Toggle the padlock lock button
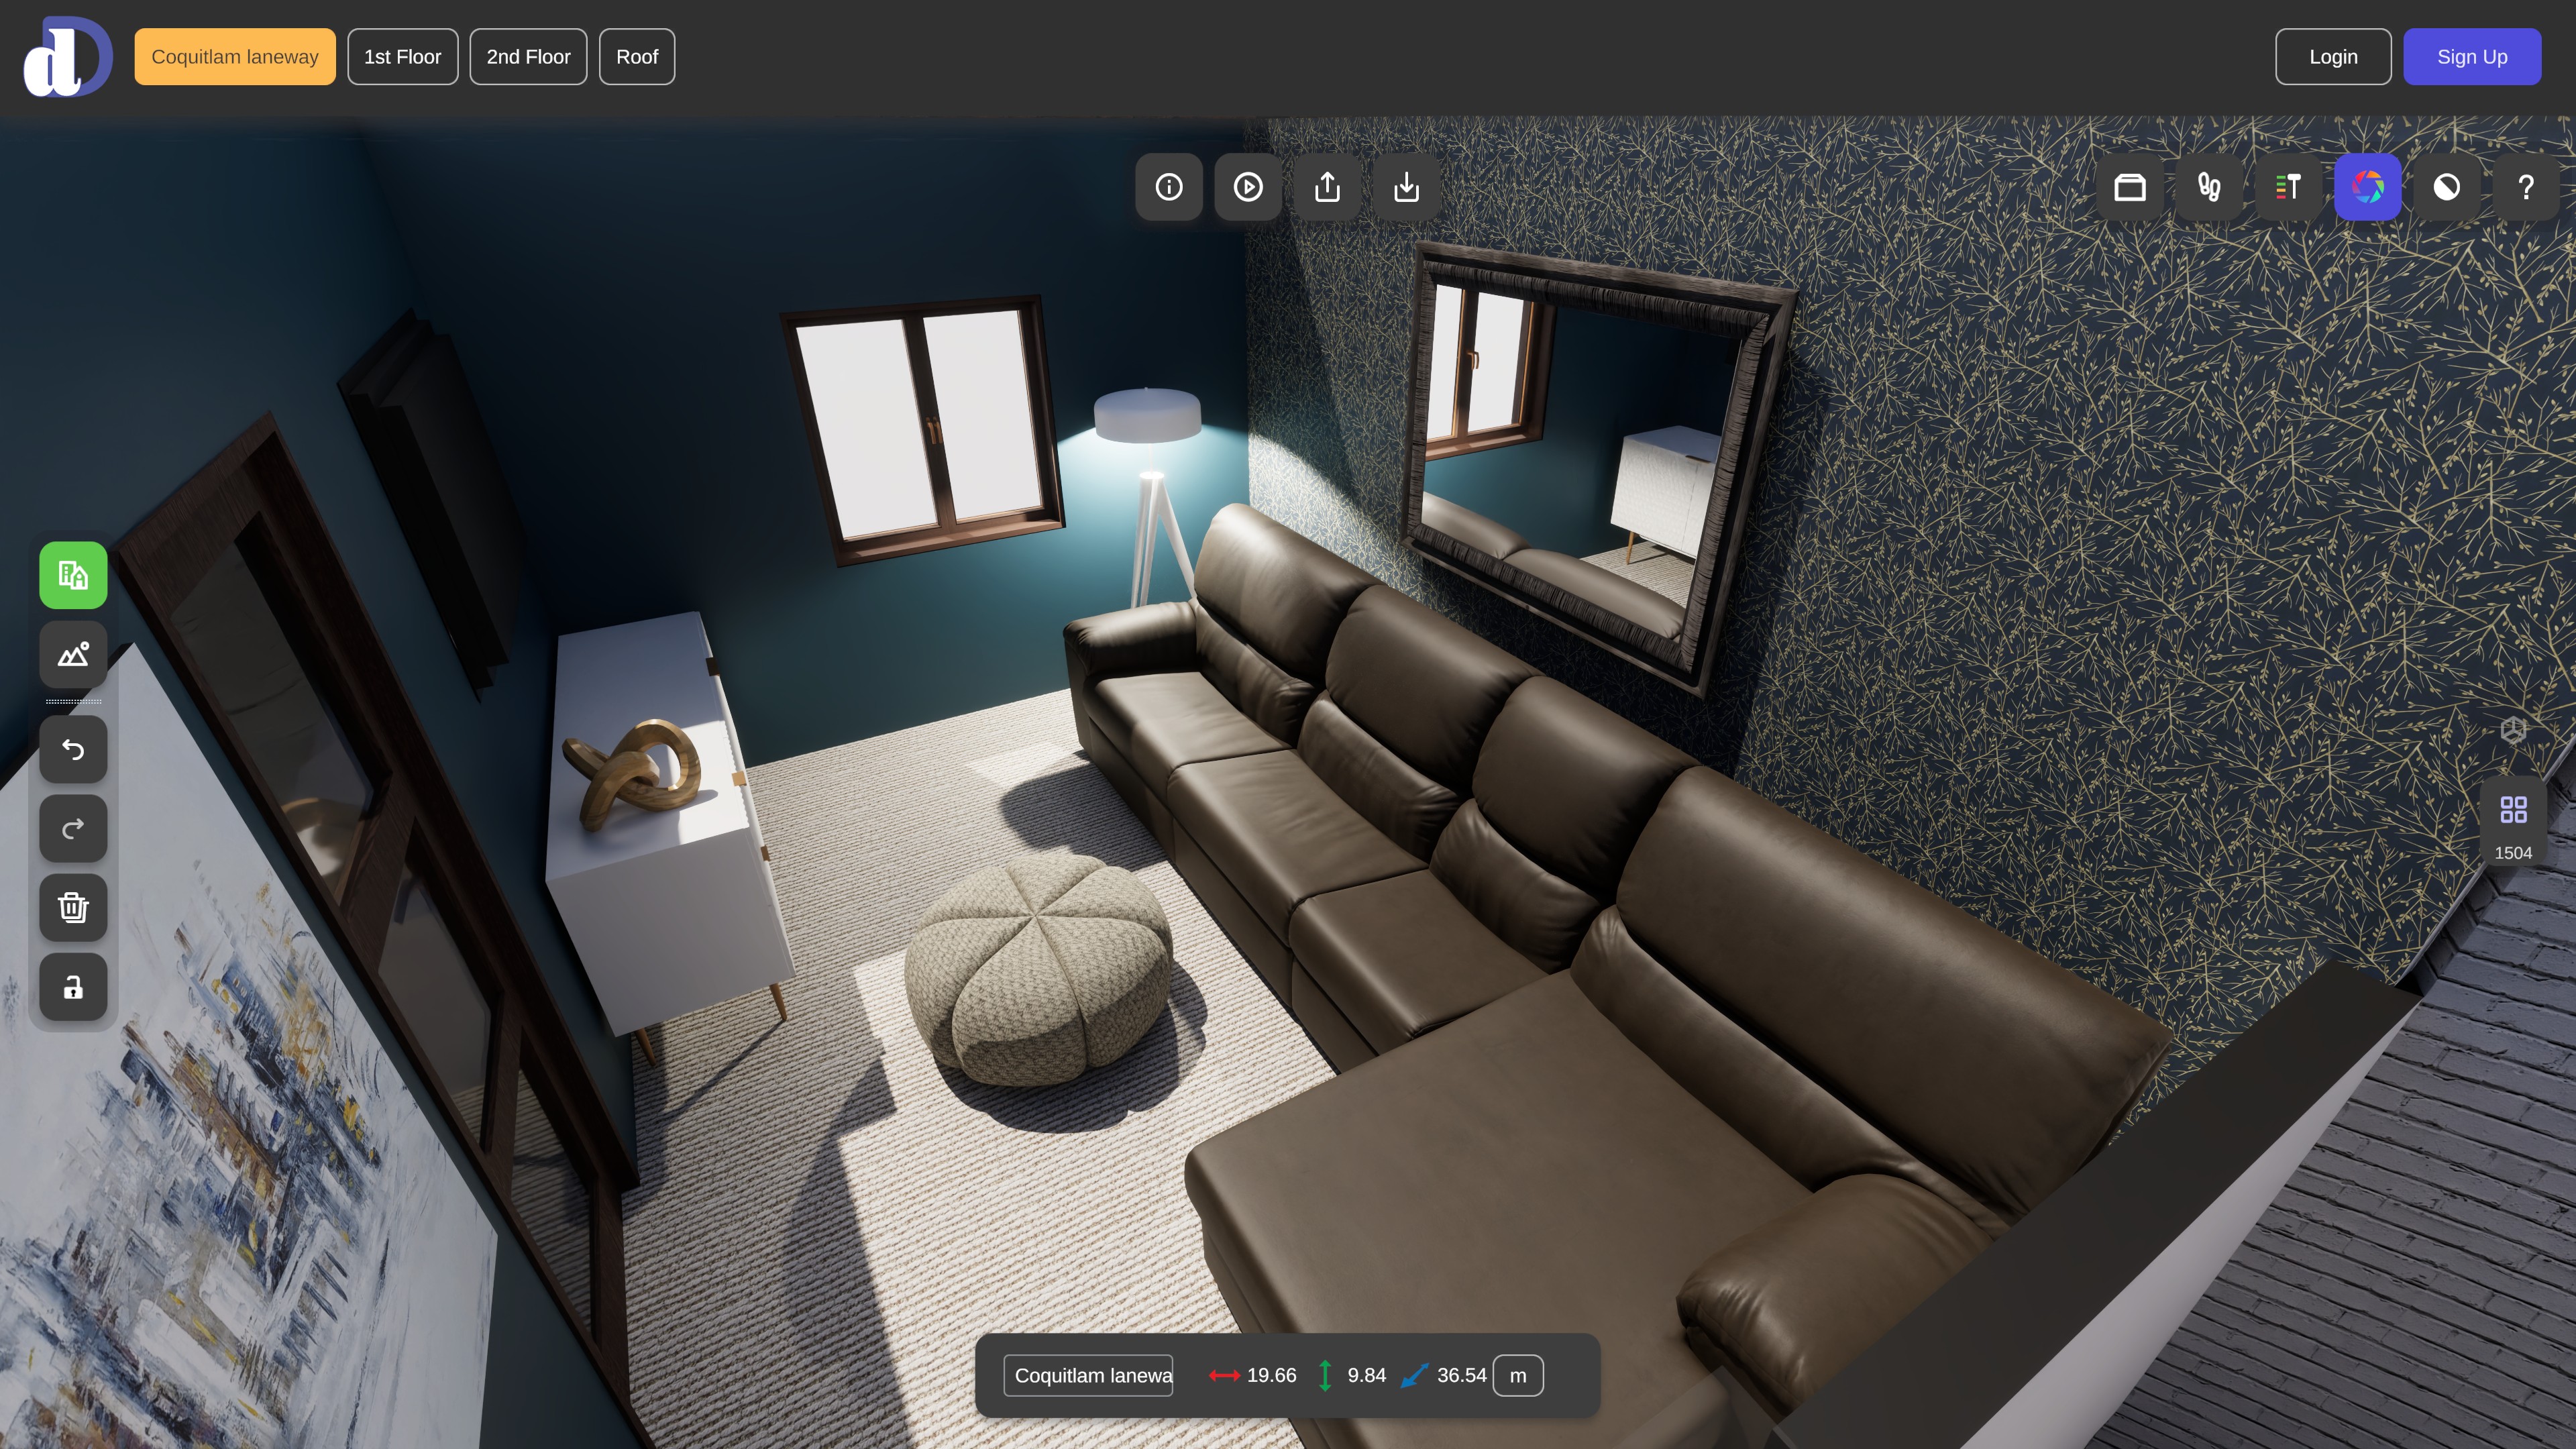Screen dimensions: 2576x1449 tap(73, 987)
